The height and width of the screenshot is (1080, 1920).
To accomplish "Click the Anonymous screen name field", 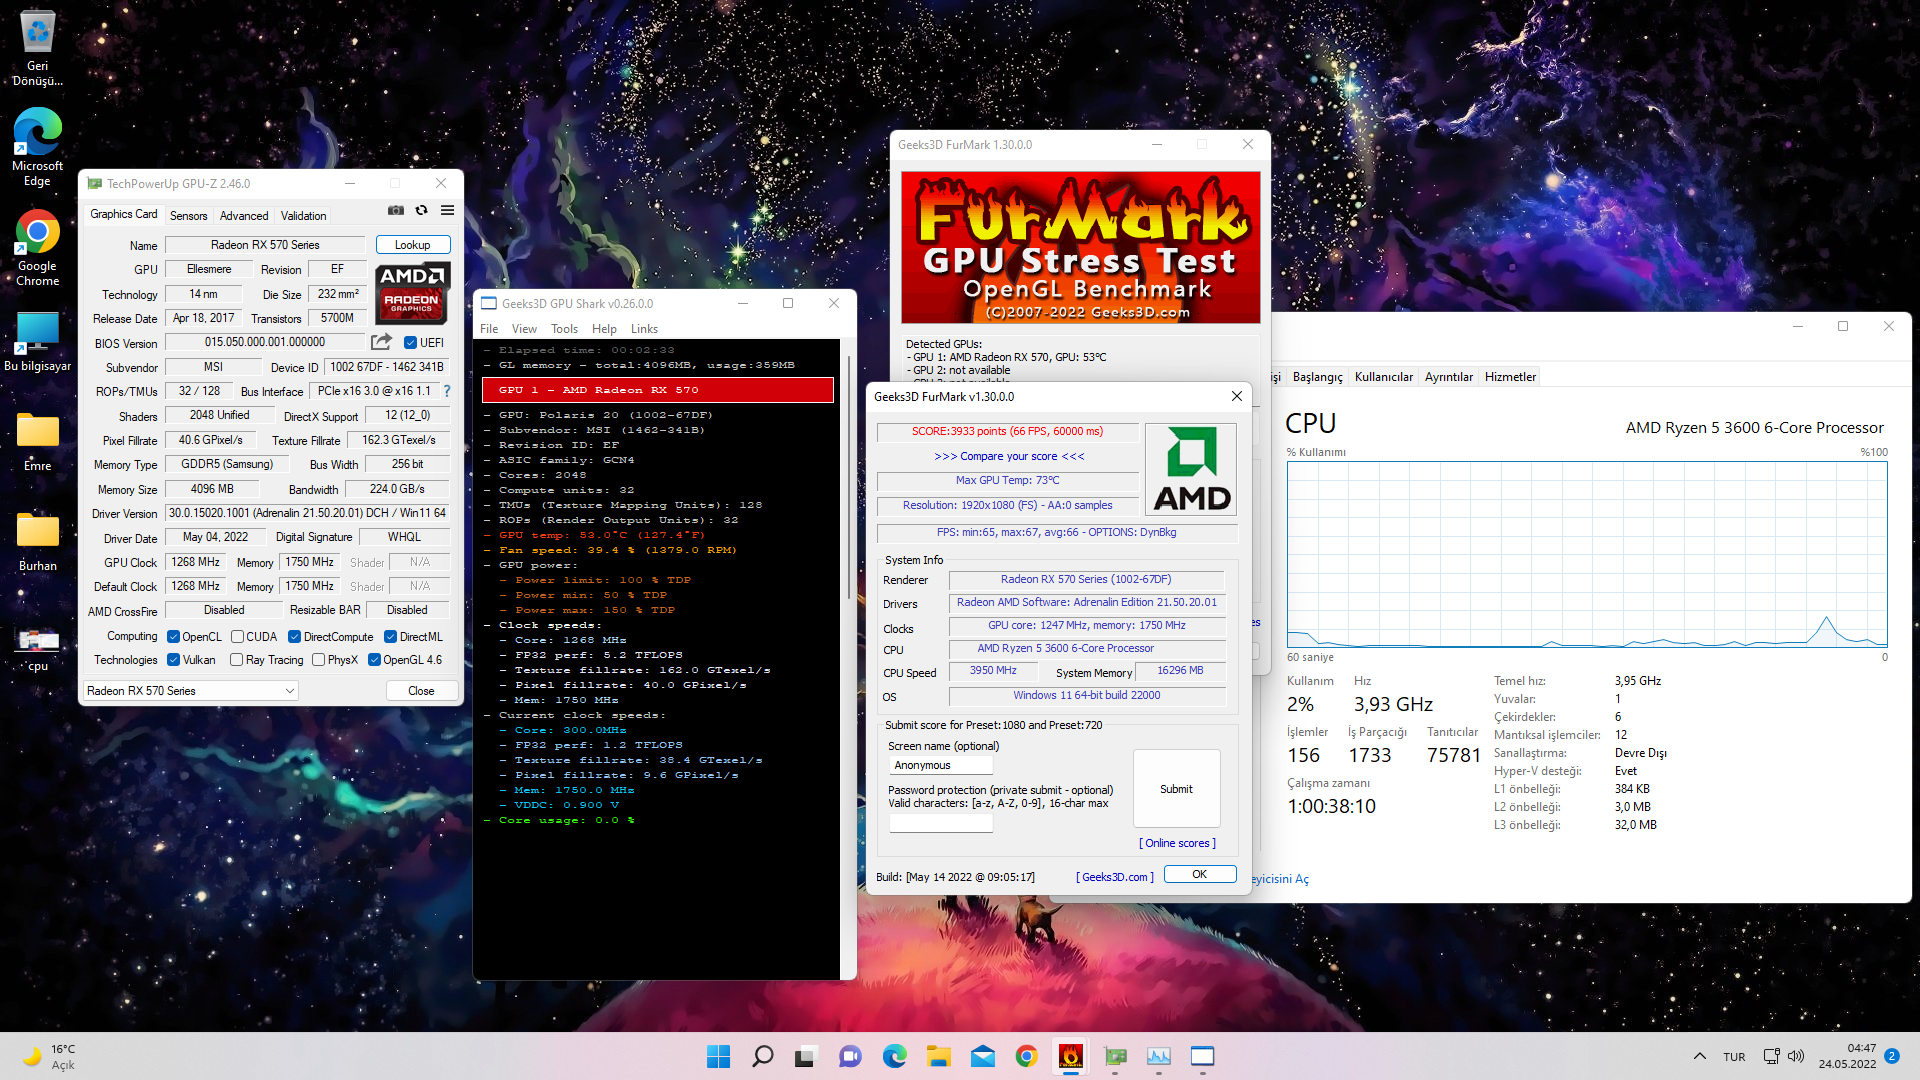I will [x=940, y=765].
